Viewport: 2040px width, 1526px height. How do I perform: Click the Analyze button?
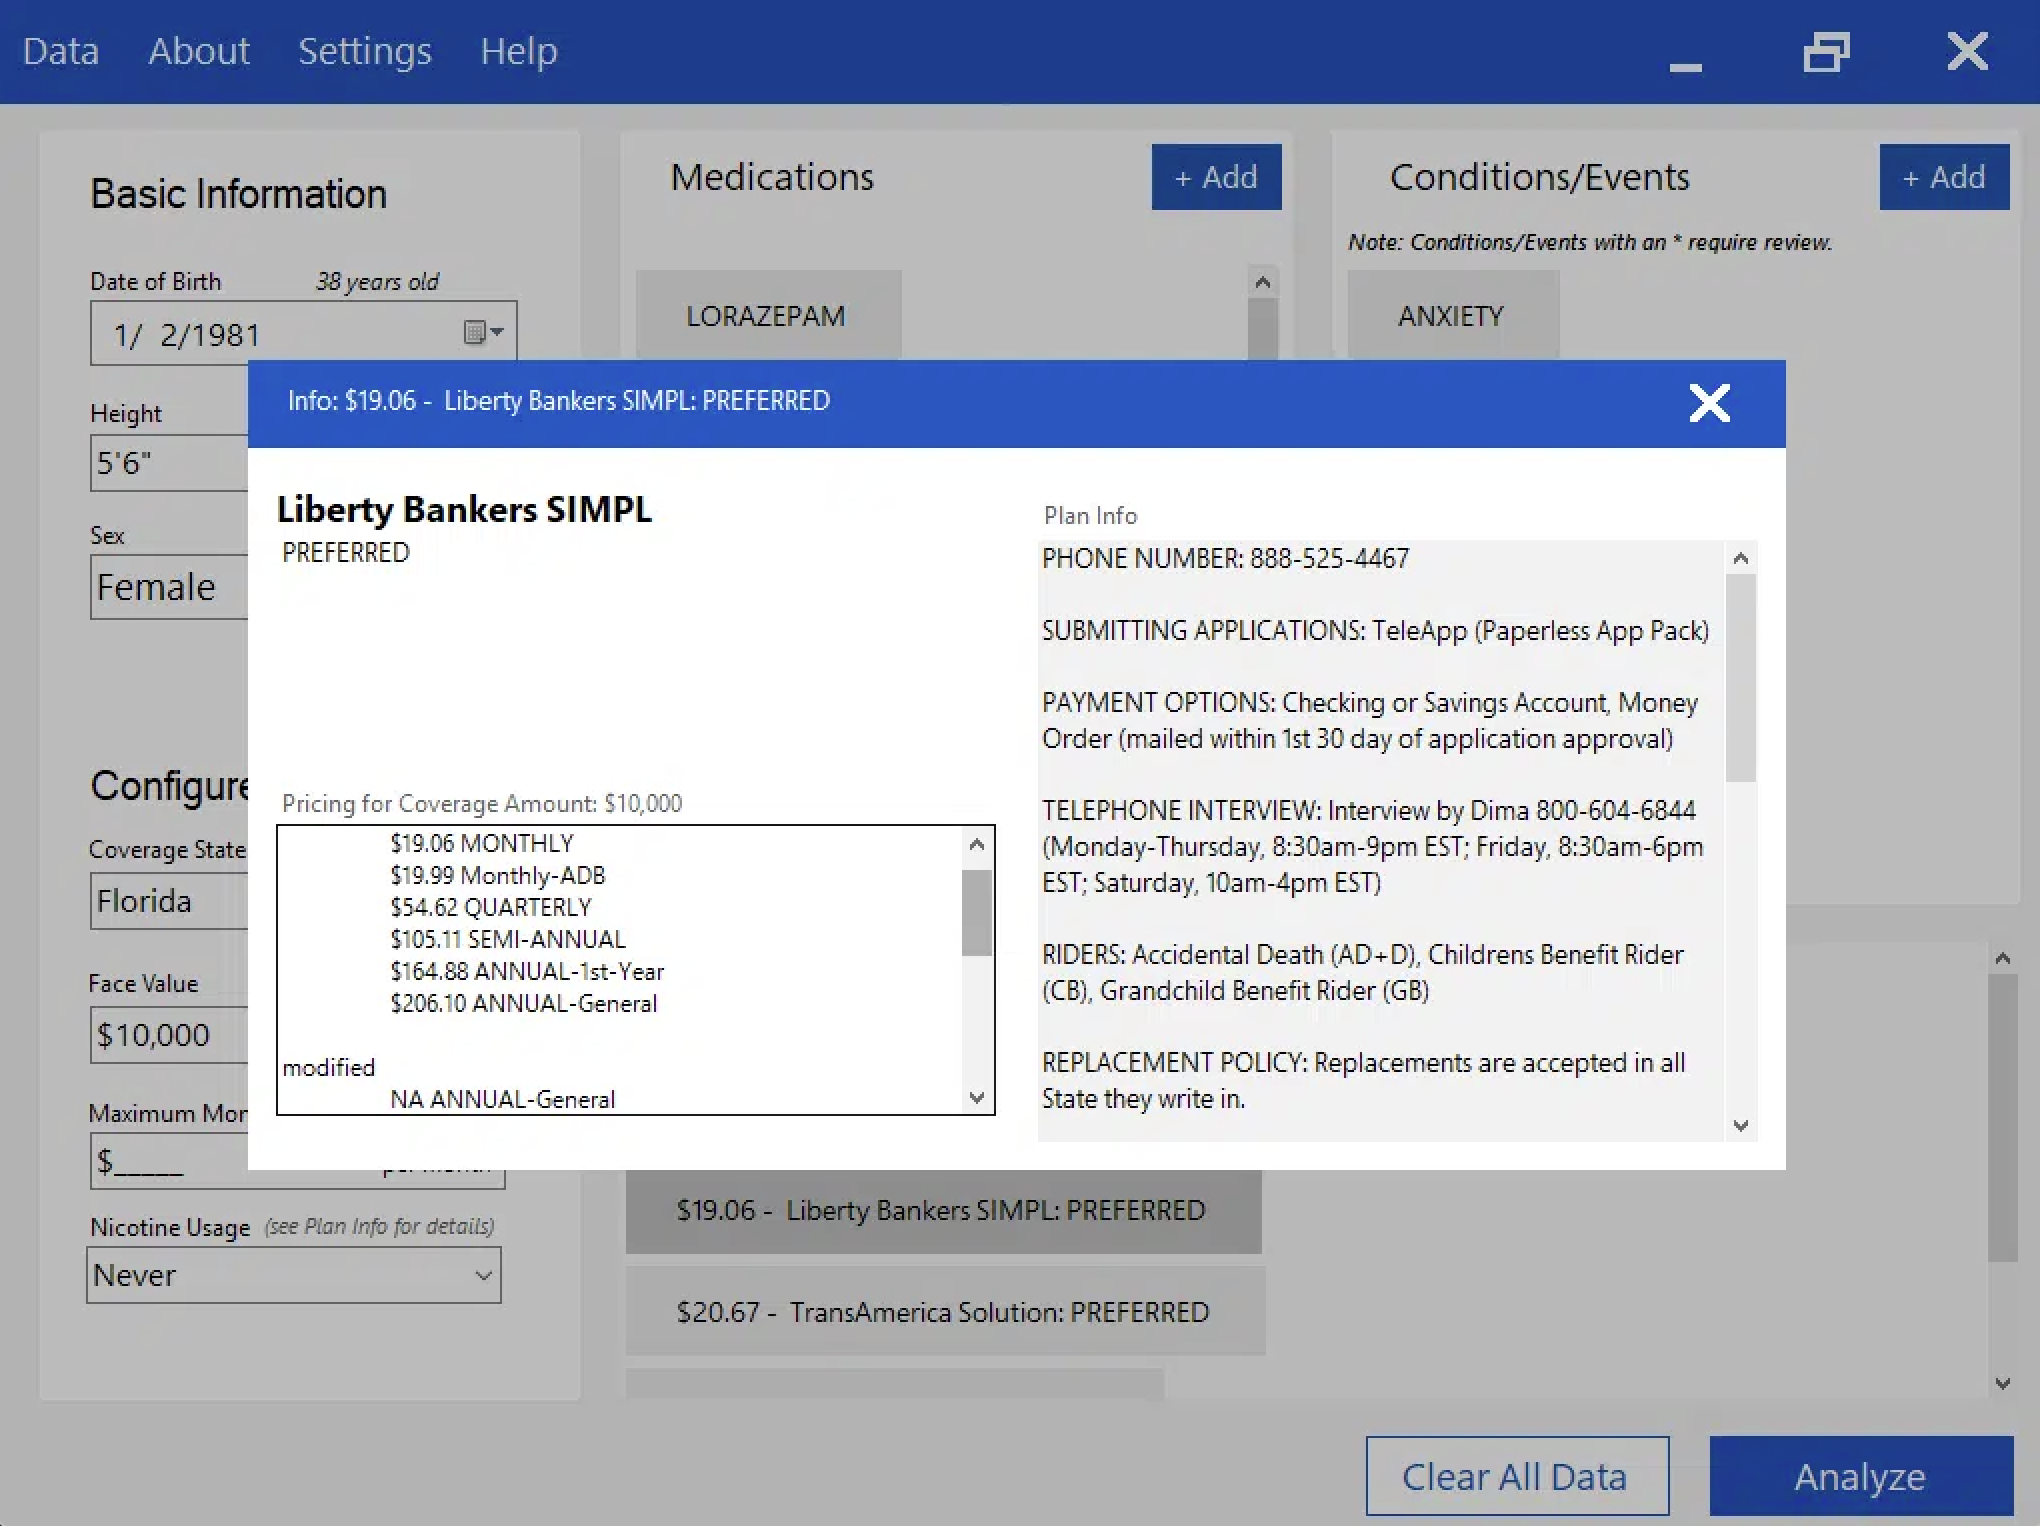(1860, 1476)
